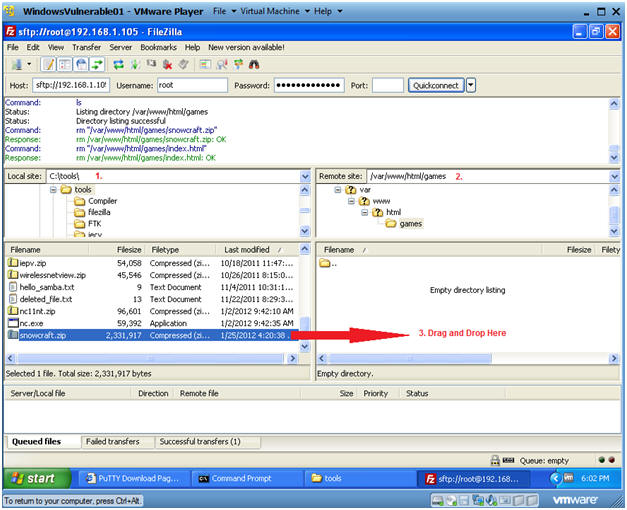The width and height of the screenshot is (627, 510).
Task: Switch to the Queued files tab
Action: click(x=44, y=442)
